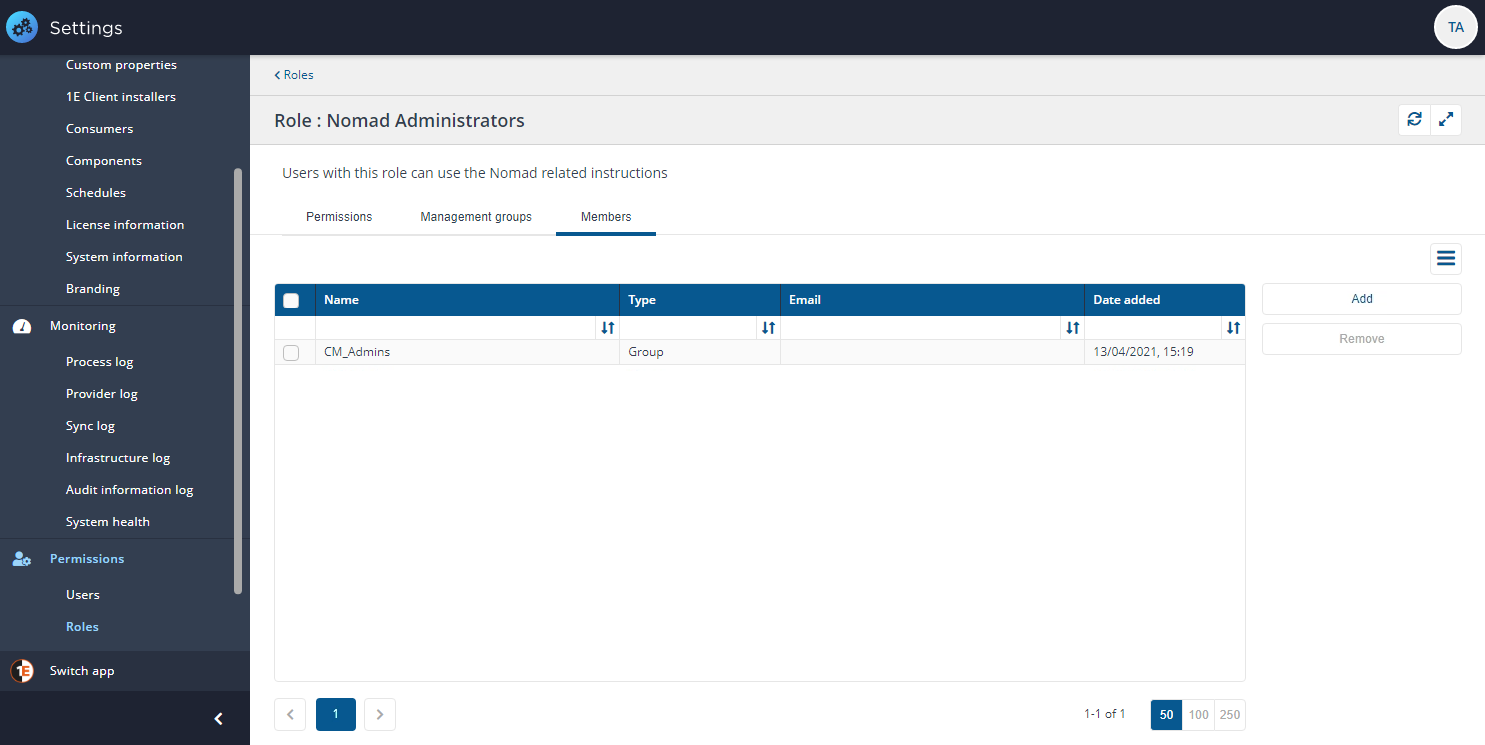Expand the Permissions section label
The width and height of the screenshot is (1485, 745).
coord(87,559)
